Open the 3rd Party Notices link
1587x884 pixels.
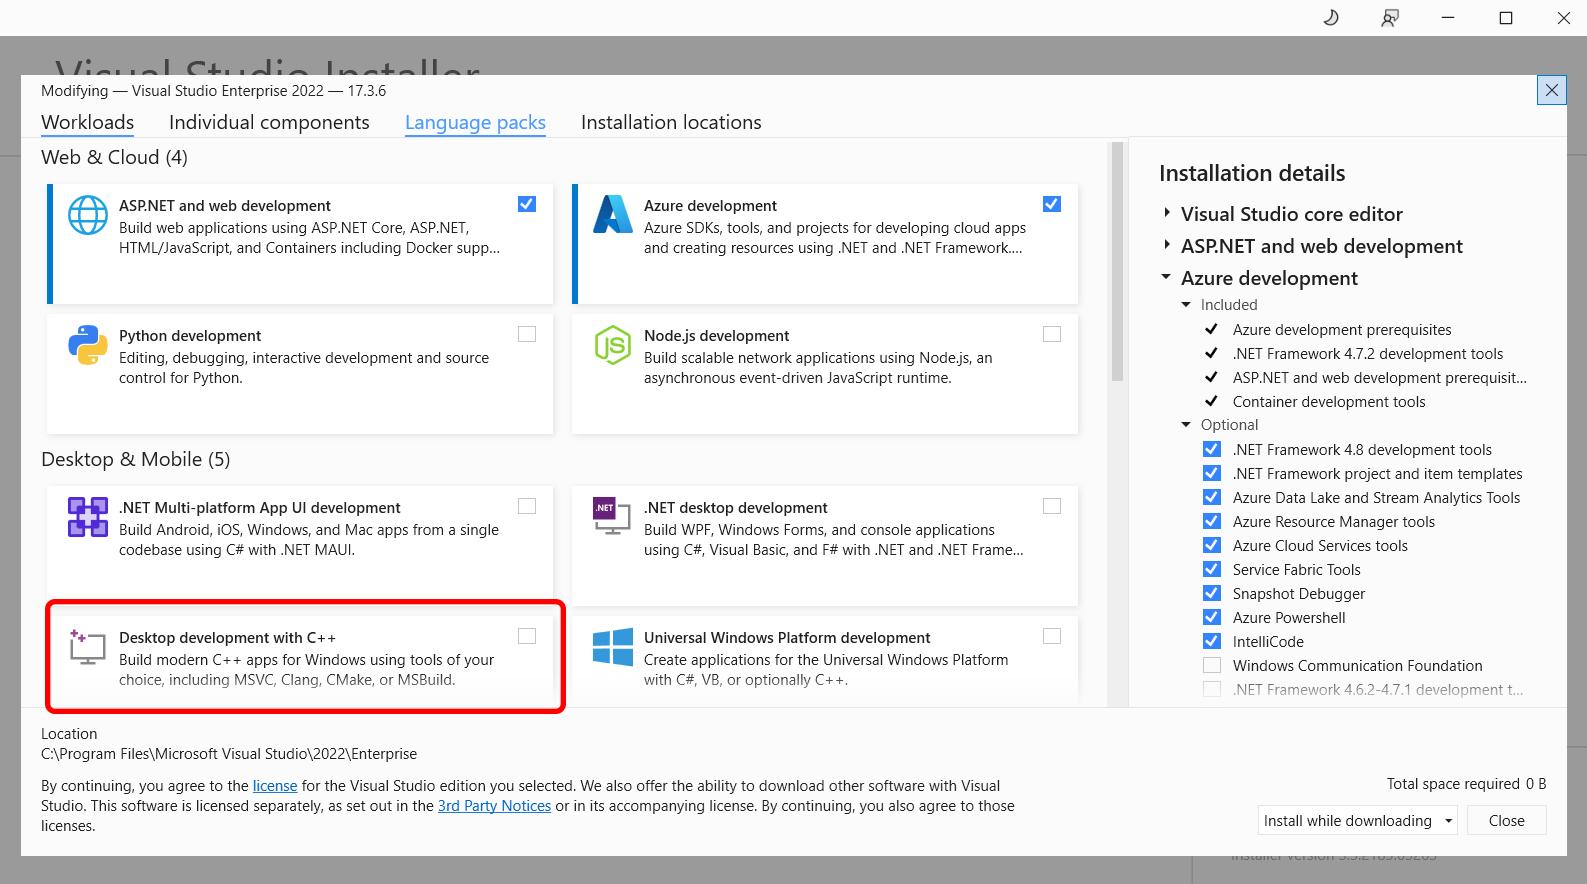[x=494, y=806]
